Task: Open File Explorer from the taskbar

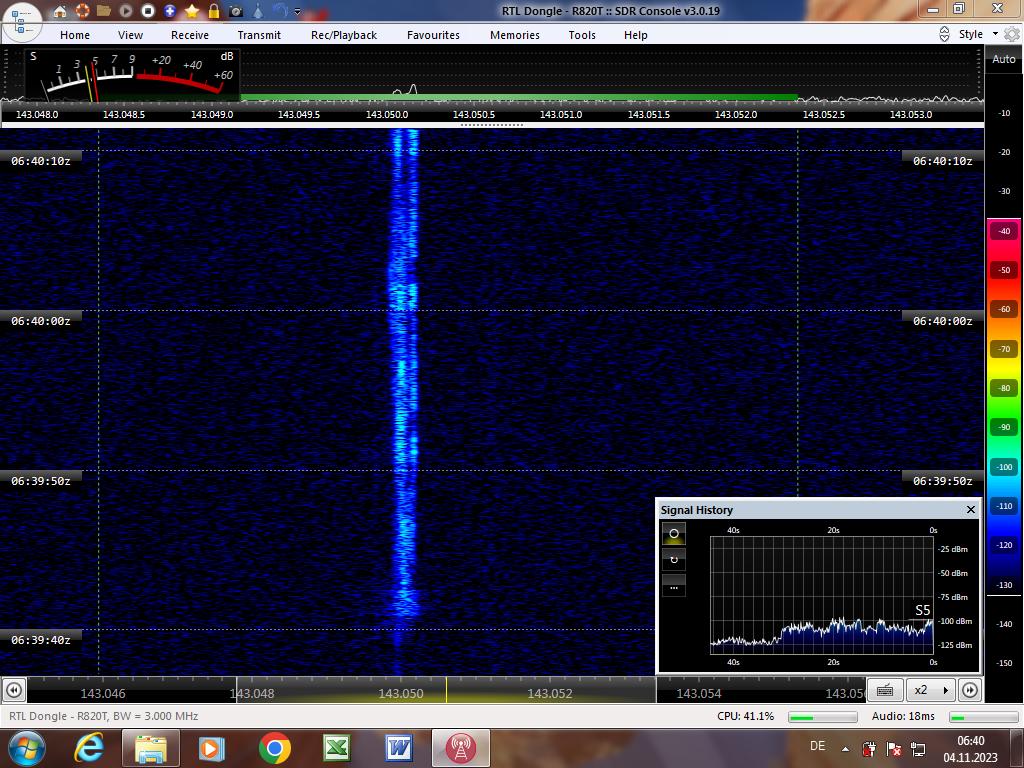Action: (150, 748)
